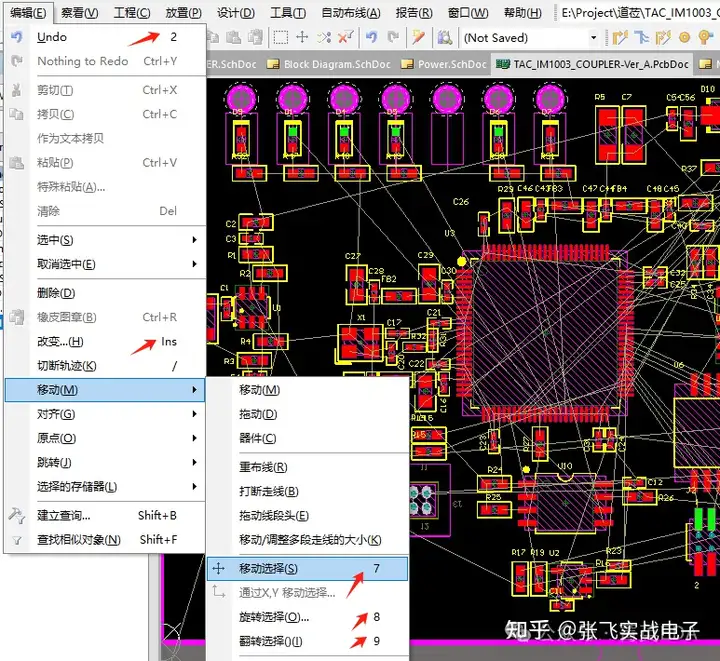
Task: Click the clear filter red X icon
Action: [345, 37]
